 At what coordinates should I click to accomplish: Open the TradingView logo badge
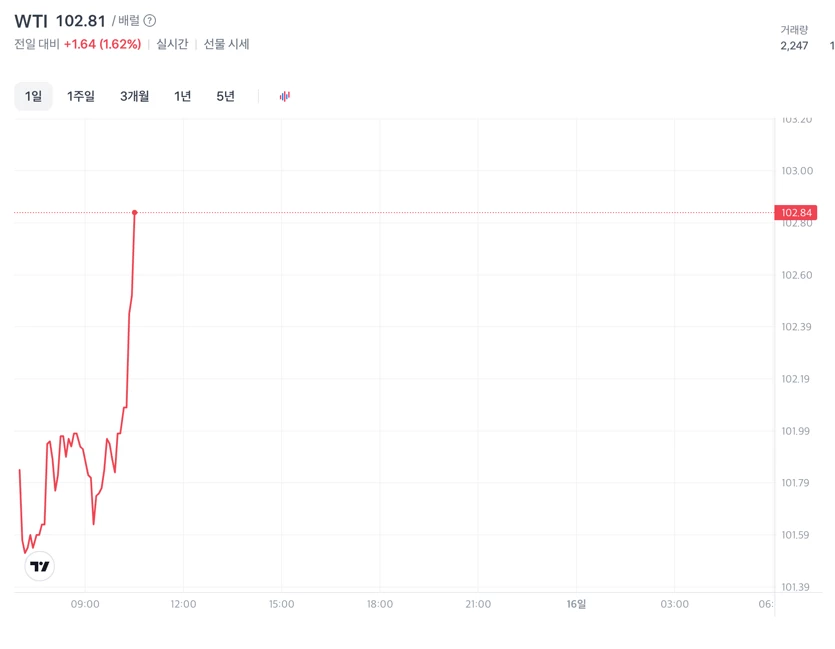tap(39, 566)
